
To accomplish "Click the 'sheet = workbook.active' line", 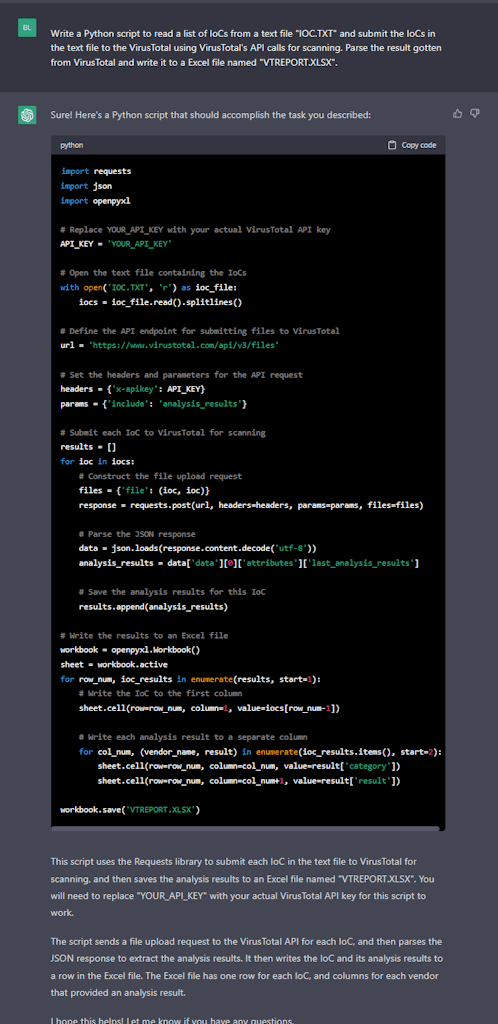I will click(x=114, y=665).
